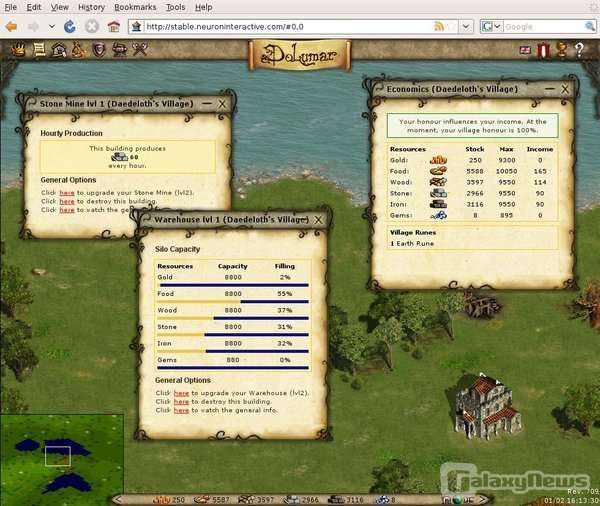The height and width of the screenshot is (506, 600).
Task: Click 'here' to upgrade your Warehouse
Action: coord(181,393)
